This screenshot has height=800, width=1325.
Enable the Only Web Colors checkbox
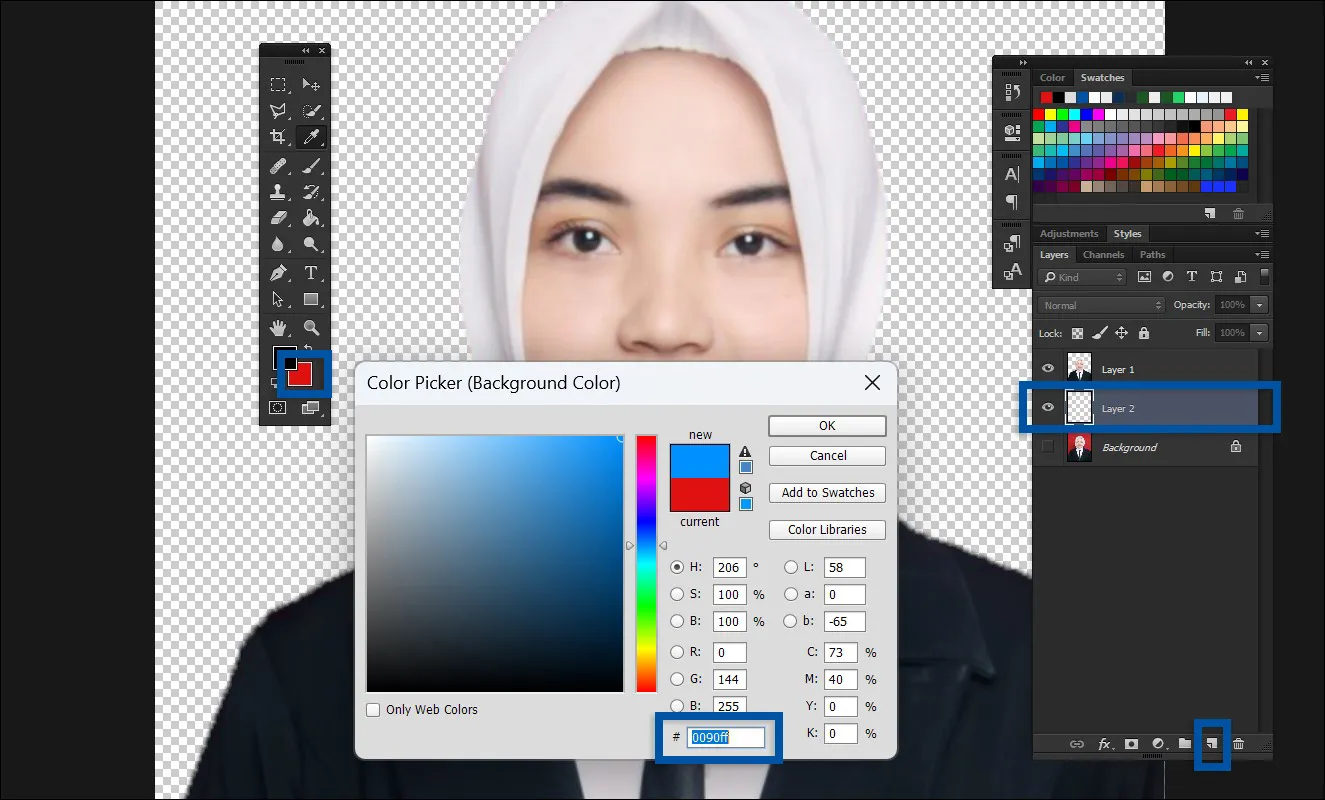[x=373, y=709]
